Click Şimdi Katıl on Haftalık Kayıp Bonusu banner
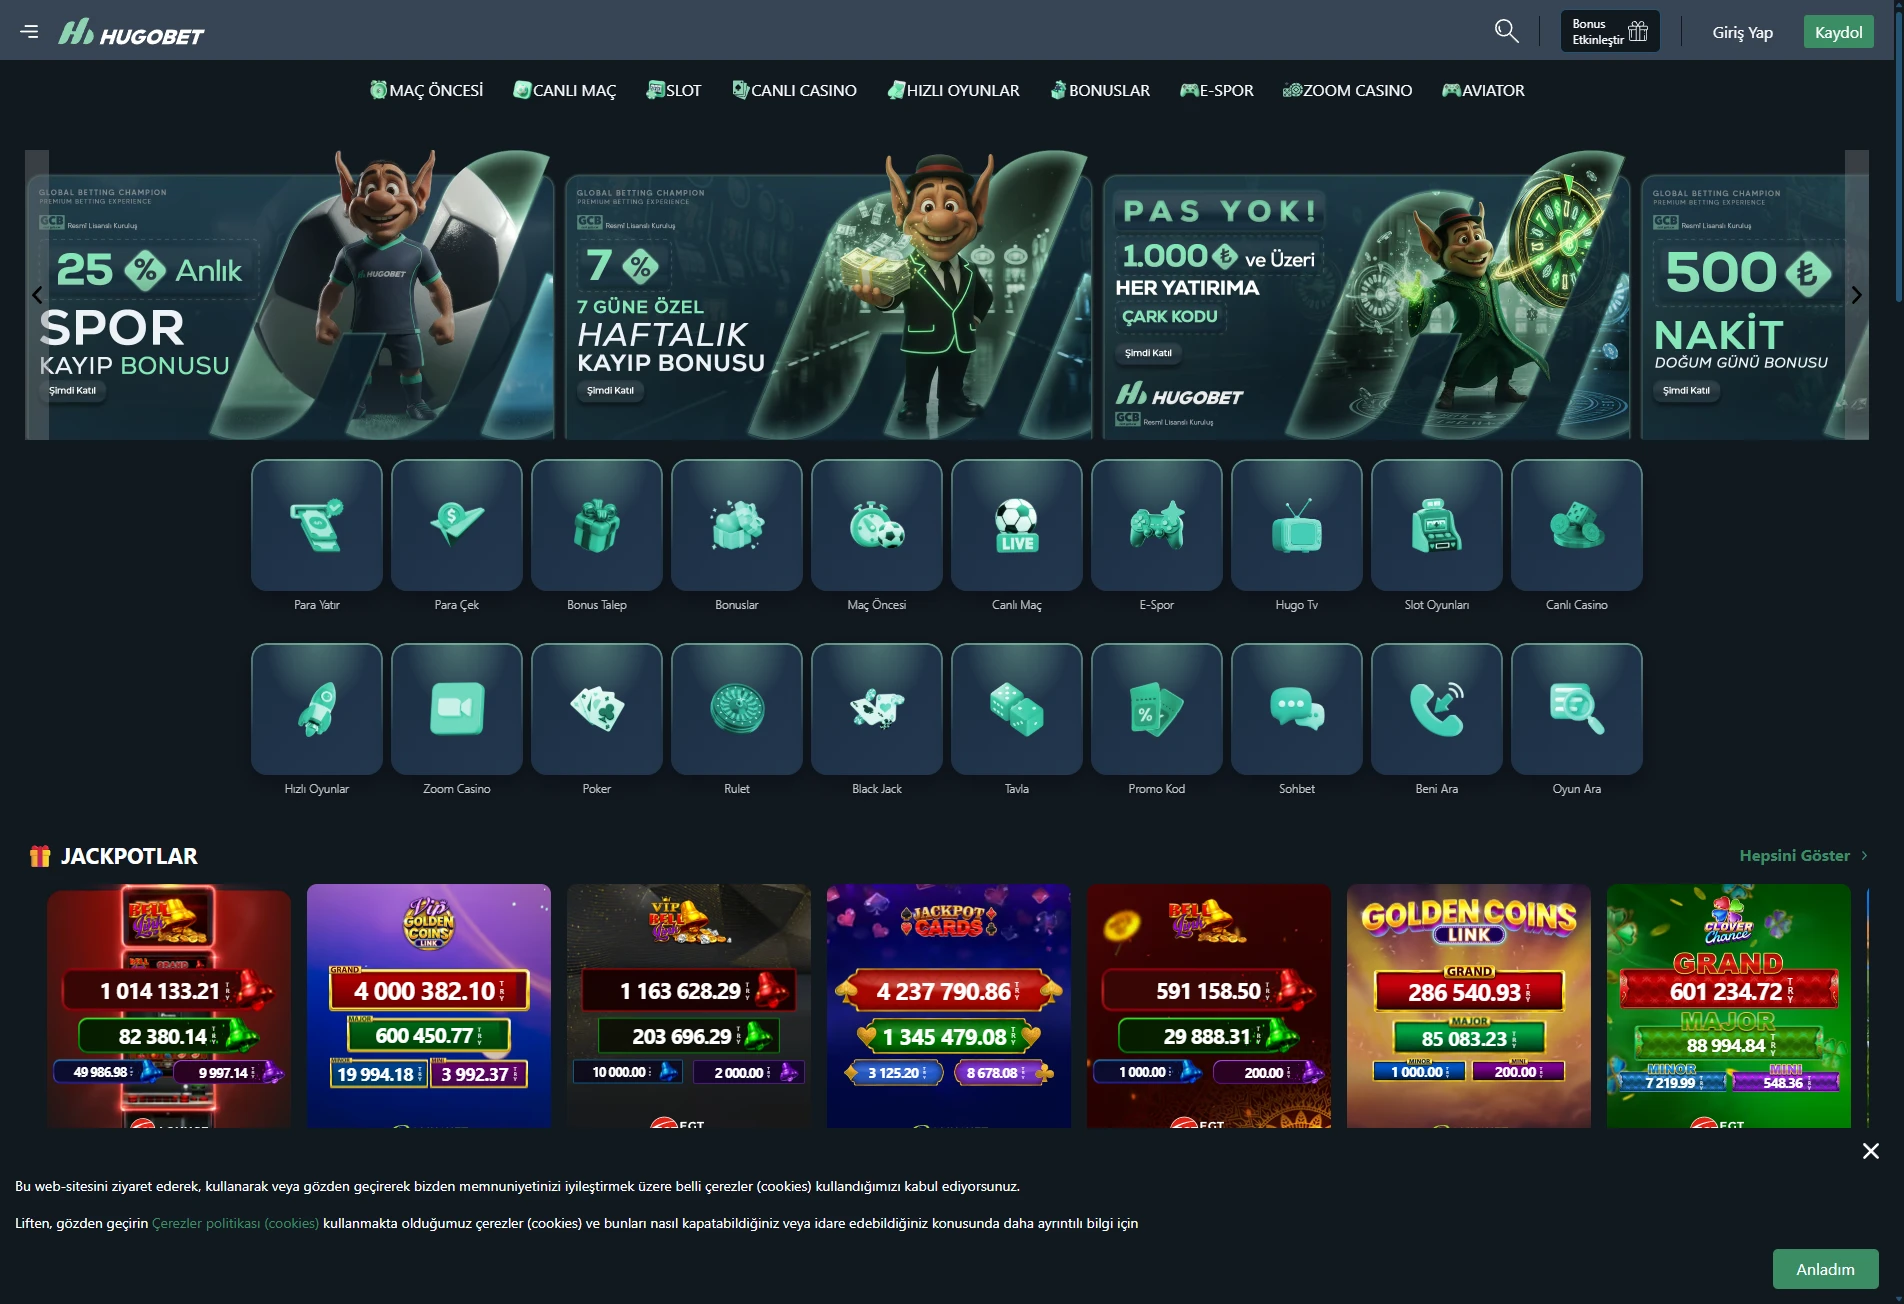The height and width of the screenshot is (1304, 1904). 610,391
